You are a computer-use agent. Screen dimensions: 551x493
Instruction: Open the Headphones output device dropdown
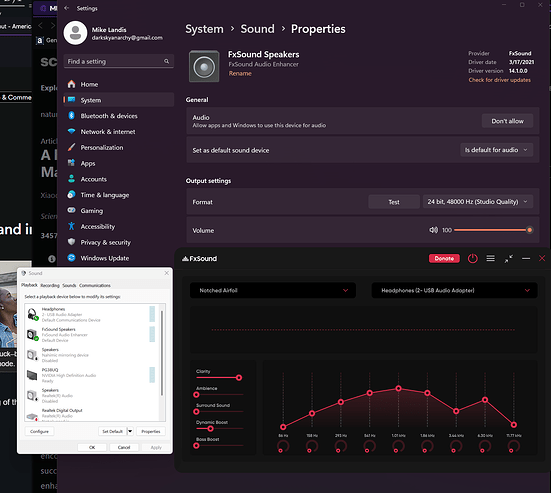click(x=454, y=290)
